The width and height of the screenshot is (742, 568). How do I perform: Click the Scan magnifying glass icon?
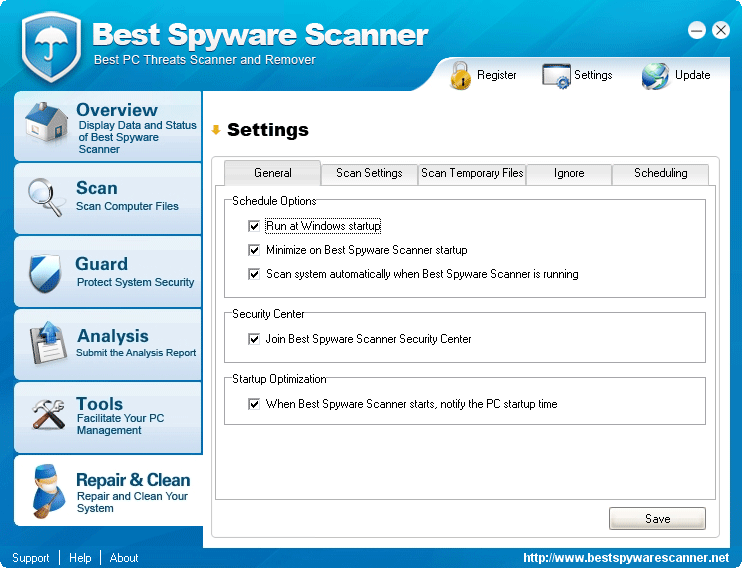[x=46, y=197]
